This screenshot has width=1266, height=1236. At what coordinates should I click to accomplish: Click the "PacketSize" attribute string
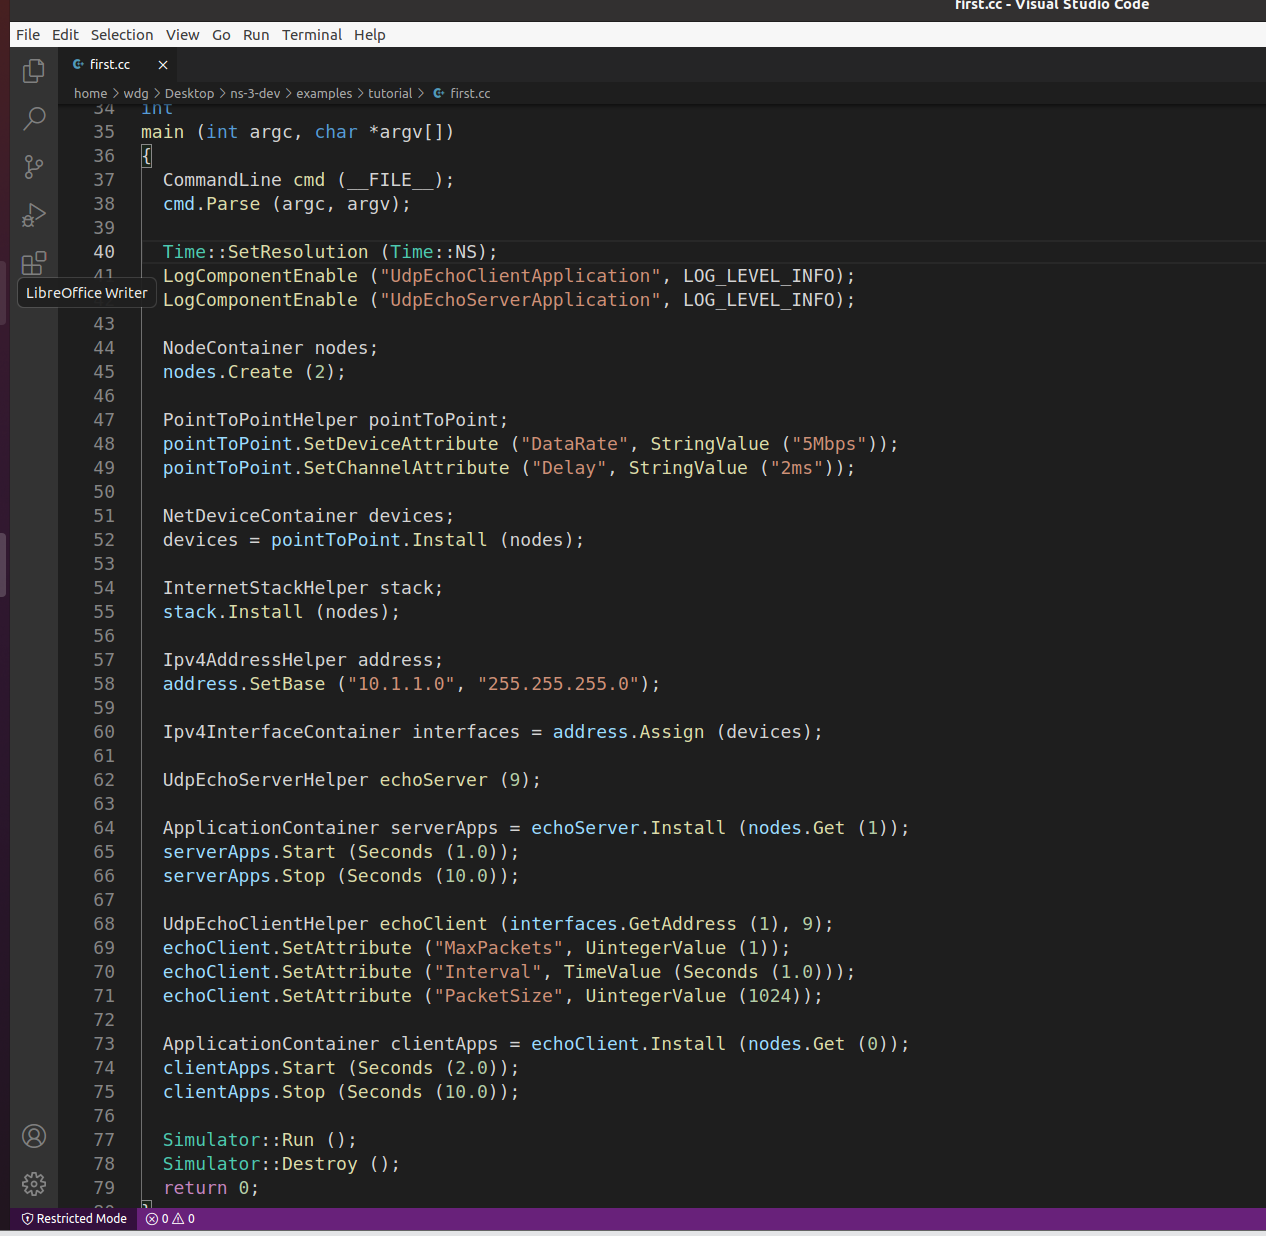499,996
